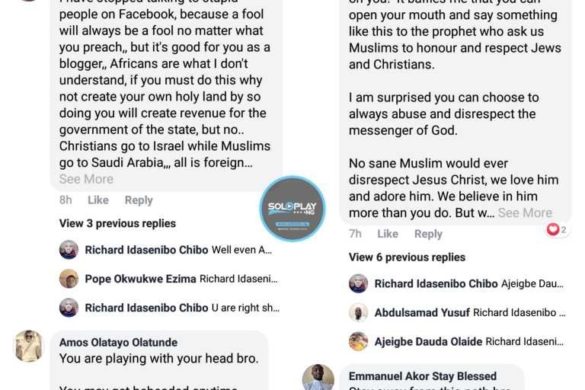585x390 pixels.
Task: Click Pope Okwukwe Ezima's small avatar
Action: [69, 278]
